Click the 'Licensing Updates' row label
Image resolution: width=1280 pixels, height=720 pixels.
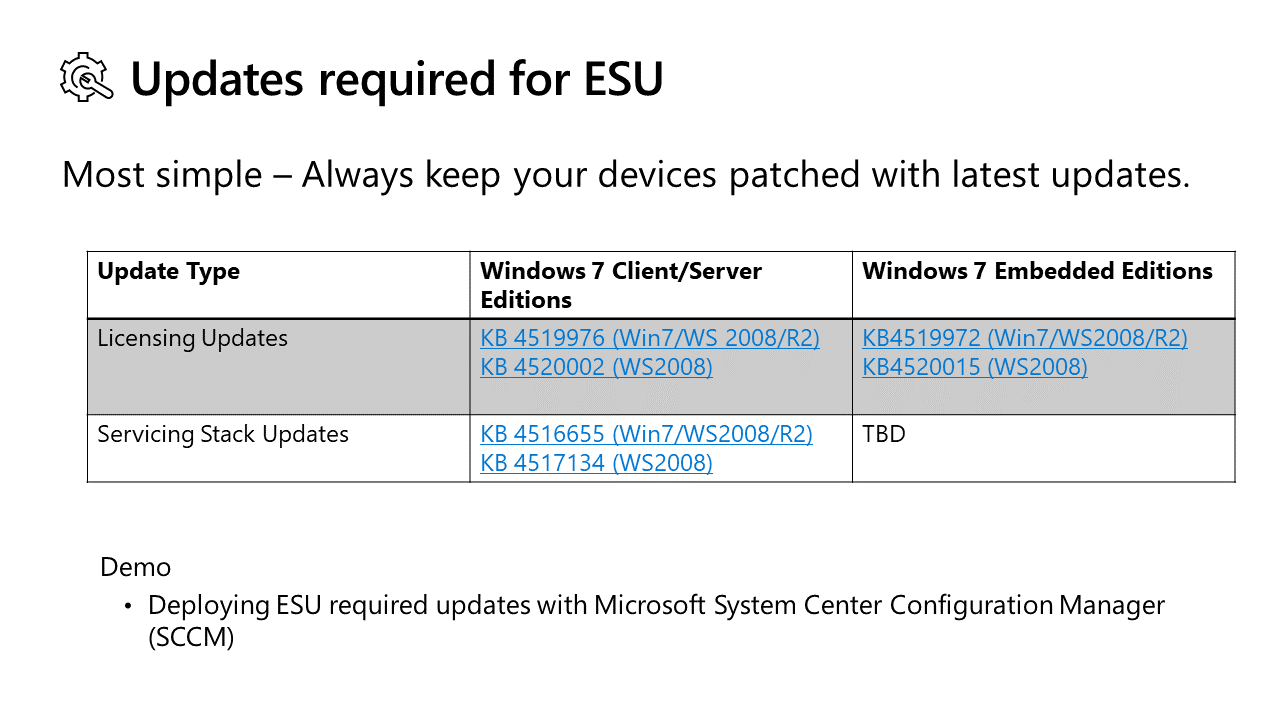tap(192, 338)
